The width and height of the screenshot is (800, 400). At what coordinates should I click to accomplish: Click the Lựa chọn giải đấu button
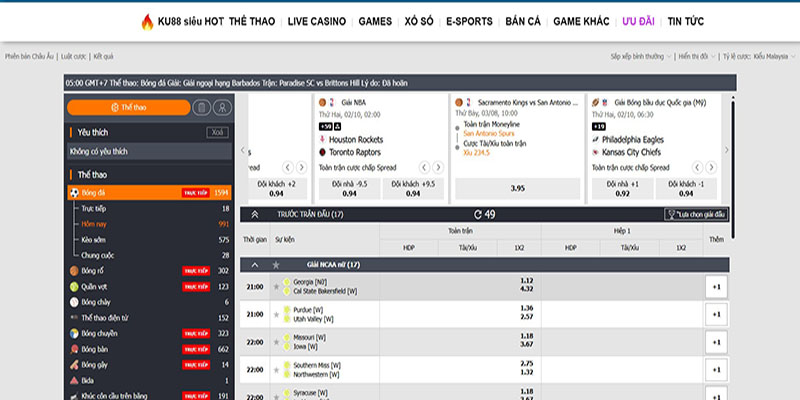(x=696, y=214)
